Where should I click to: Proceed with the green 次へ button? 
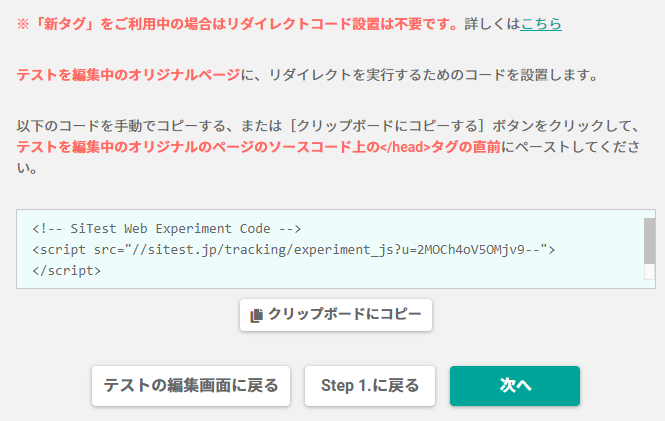point(515,386)
